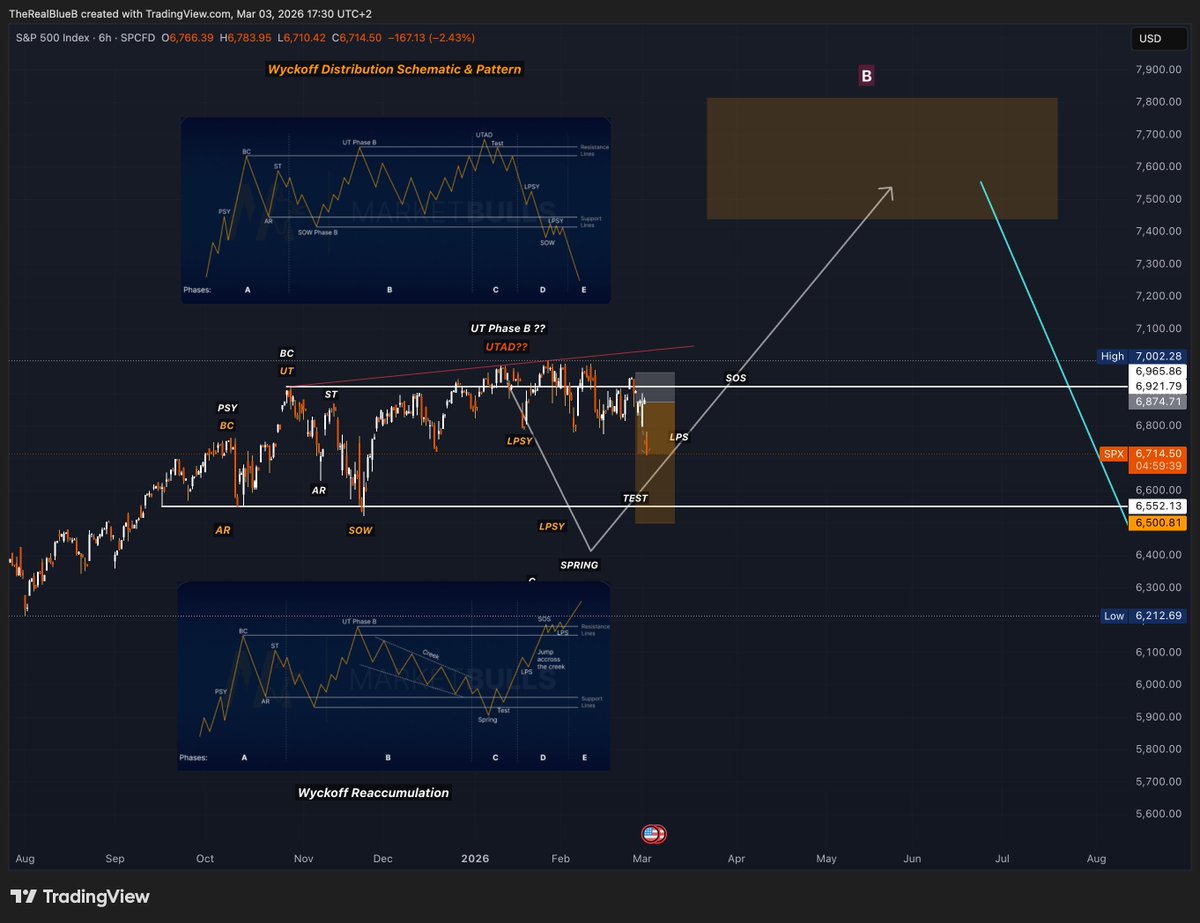Select the orange UT annotation label
This screenshot has width=1200, height=923.
pyautogui.click(x=287, y=371)
